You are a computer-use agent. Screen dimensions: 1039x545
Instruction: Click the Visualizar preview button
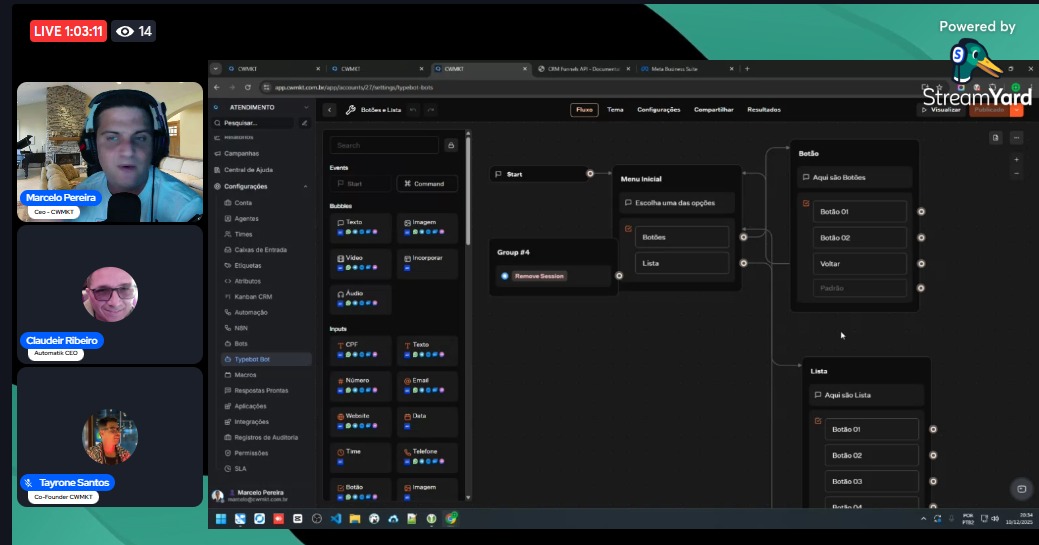click(x=940, y=110)
